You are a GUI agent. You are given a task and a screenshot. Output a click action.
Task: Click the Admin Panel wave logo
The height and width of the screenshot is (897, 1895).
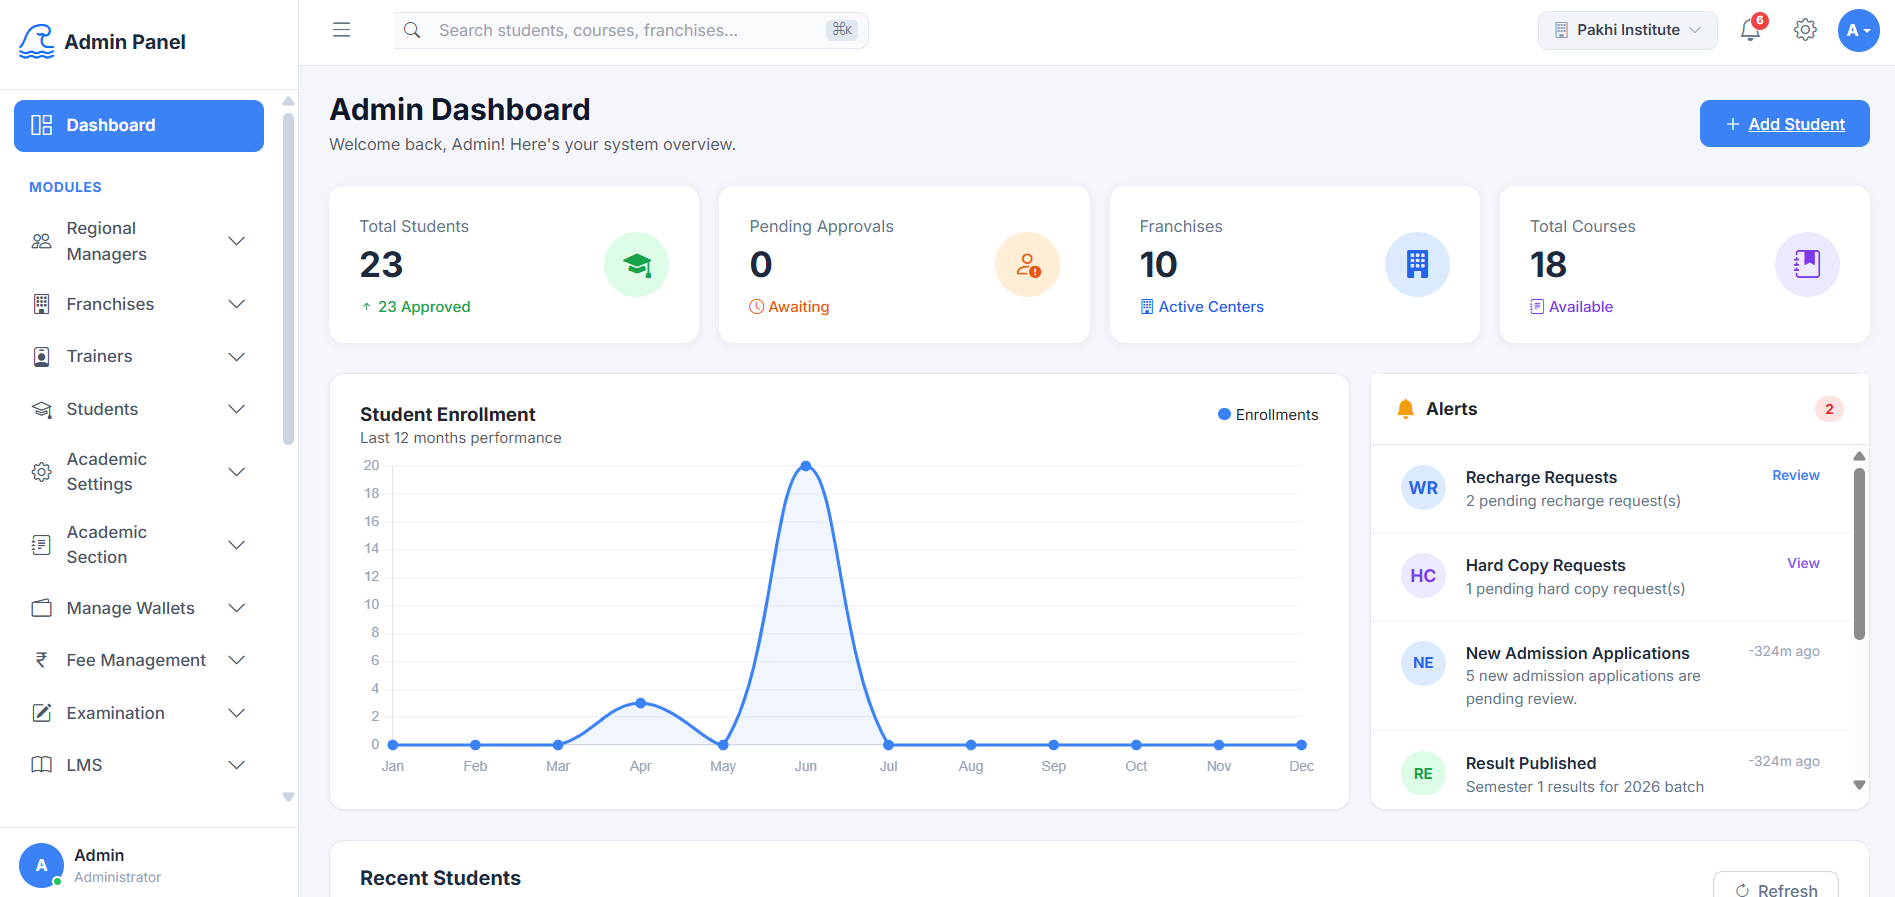coord(37,41)
